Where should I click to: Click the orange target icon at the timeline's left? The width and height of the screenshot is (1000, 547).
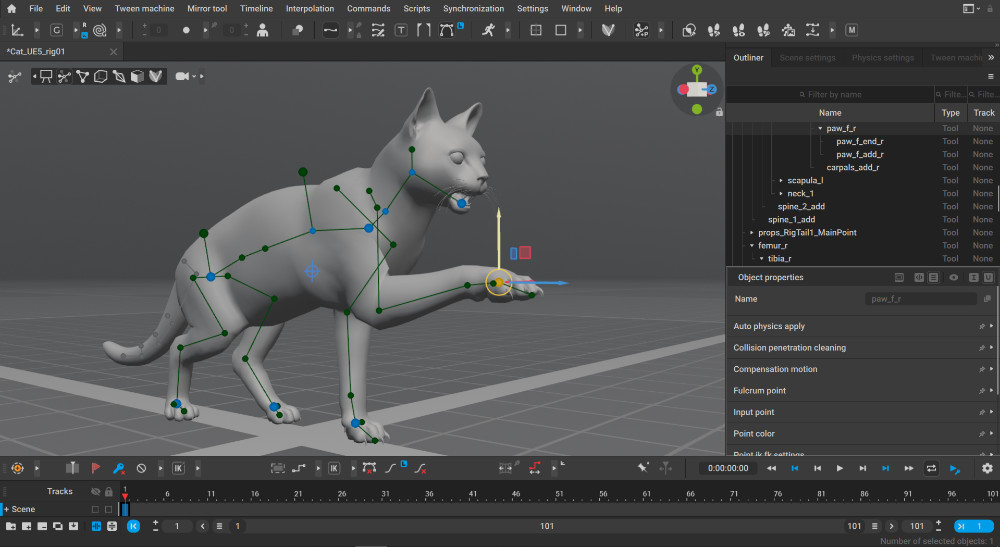[x=17, y=468]
